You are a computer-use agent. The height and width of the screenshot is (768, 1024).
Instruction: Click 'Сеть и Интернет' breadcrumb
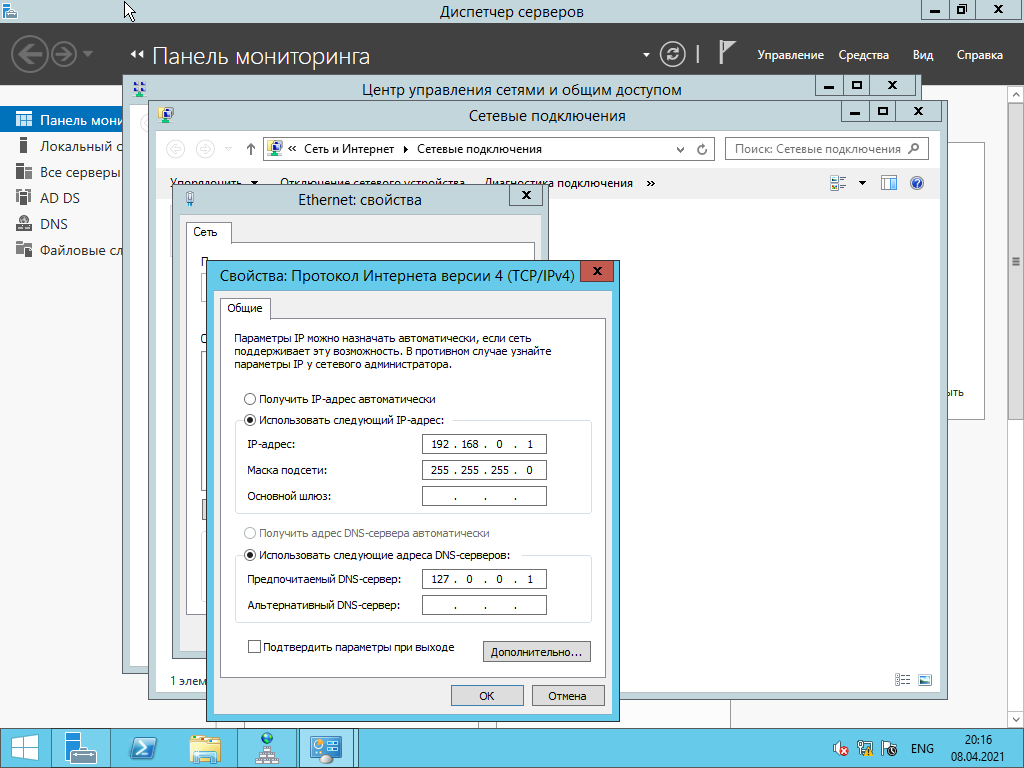click(x=349, y=149)
